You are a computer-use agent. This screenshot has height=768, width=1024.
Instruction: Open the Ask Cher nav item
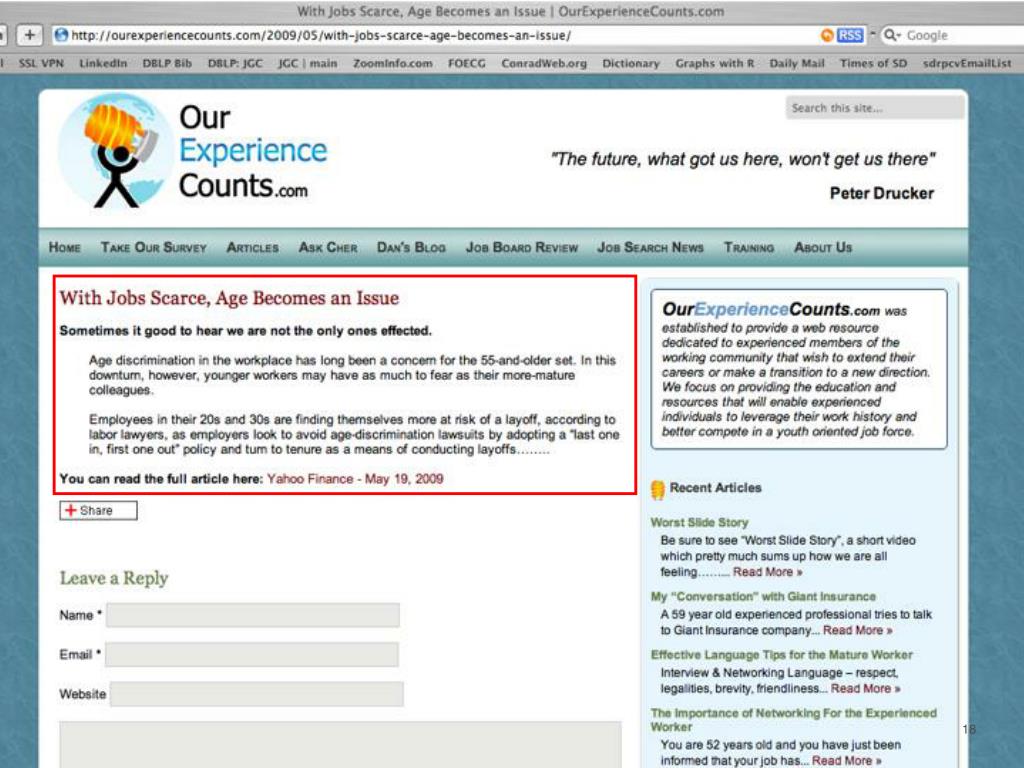(328, 248)
